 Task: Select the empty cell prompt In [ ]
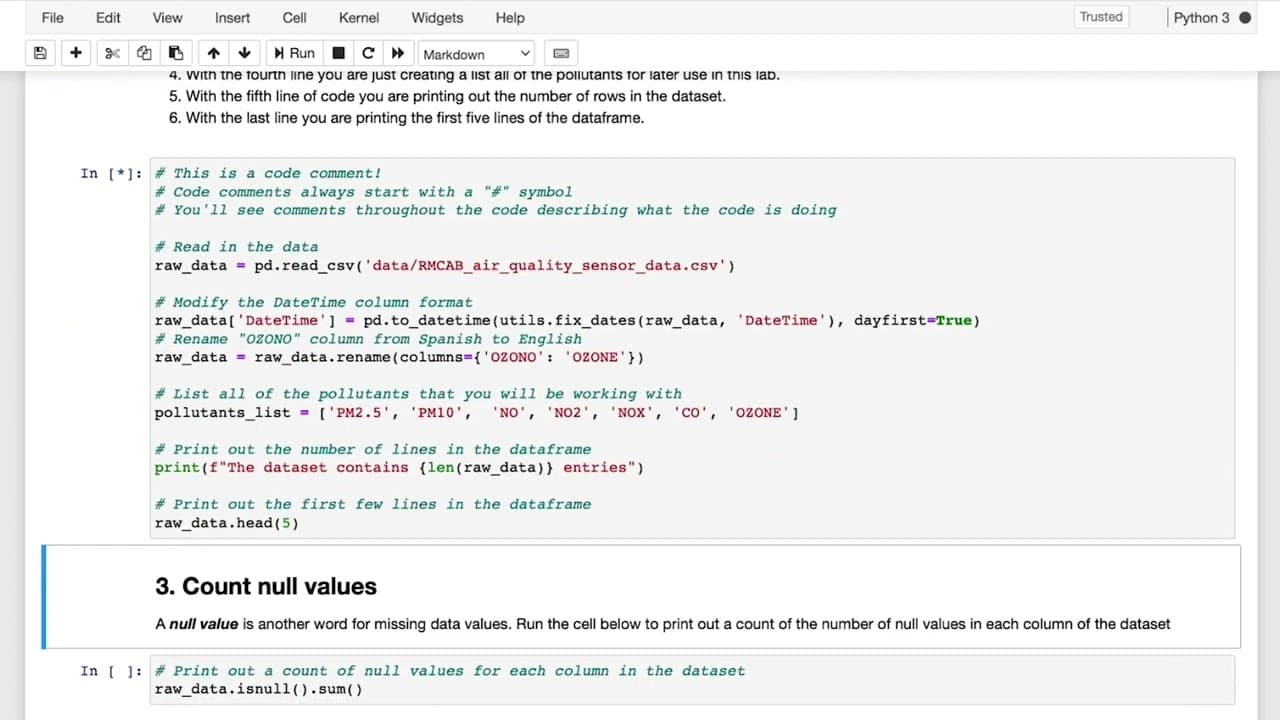(110, 671)
